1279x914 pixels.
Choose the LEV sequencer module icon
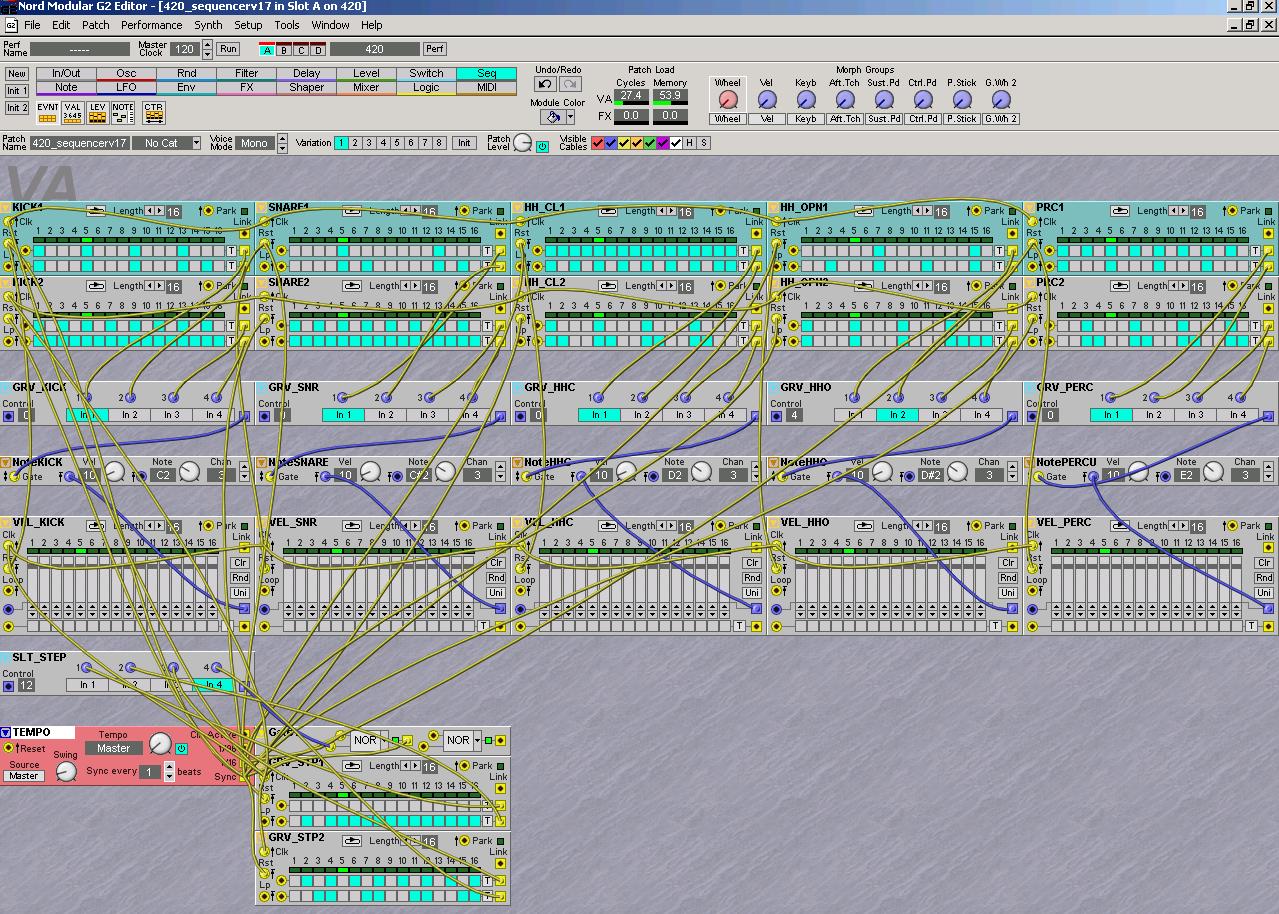97,113
